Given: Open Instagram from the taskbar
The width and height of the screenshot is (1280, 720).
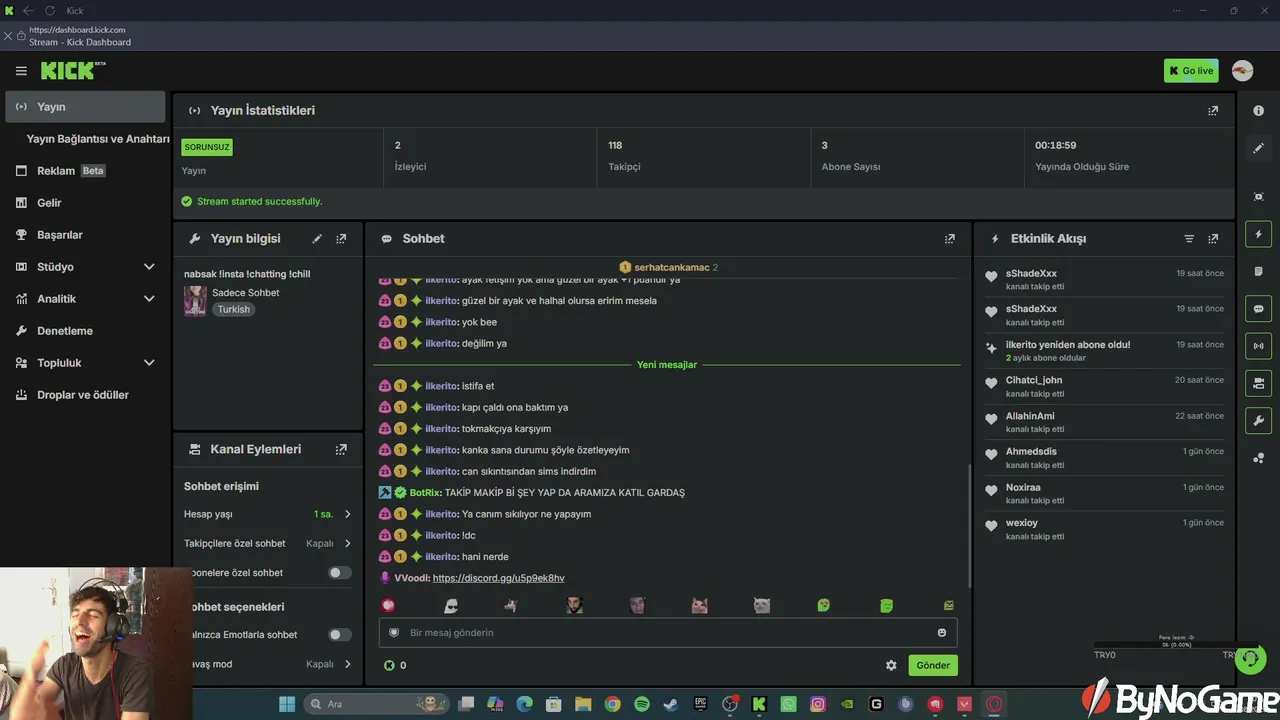Looking at the screenshot, I should [818, 704].
